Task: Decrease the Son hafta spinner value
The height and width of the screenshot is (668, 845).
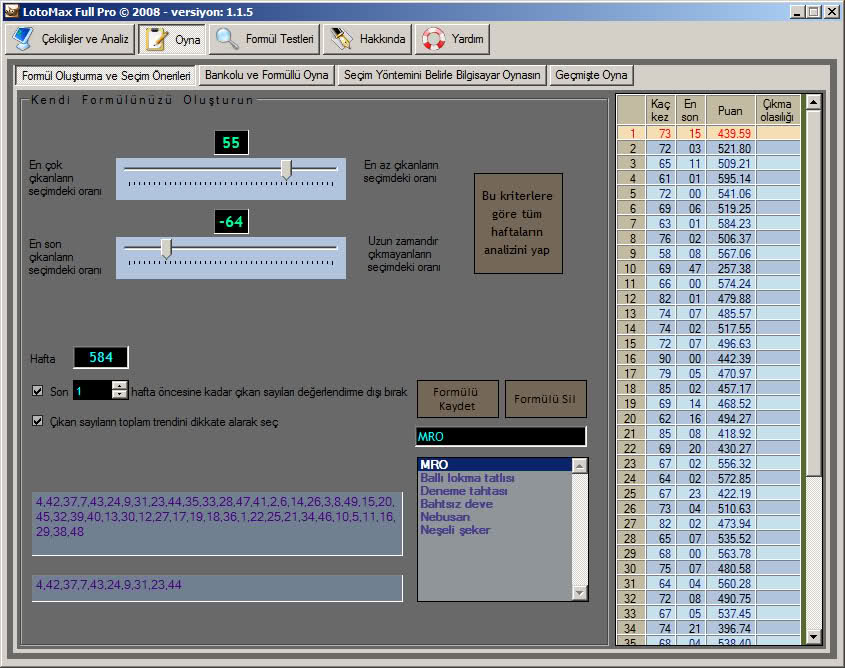Action: (120, 394)
